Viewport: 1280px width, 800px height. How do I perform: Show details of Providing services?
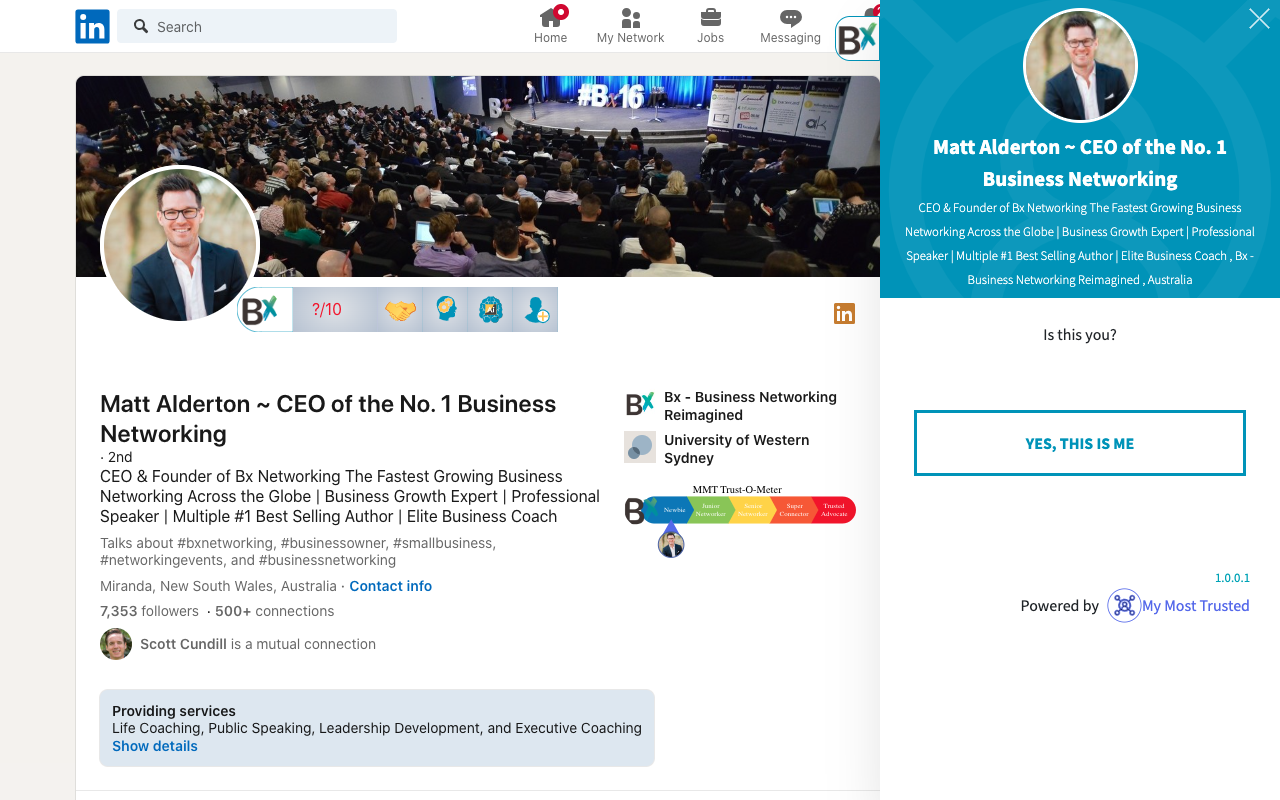pyautogui.click(x=155, y=746)
